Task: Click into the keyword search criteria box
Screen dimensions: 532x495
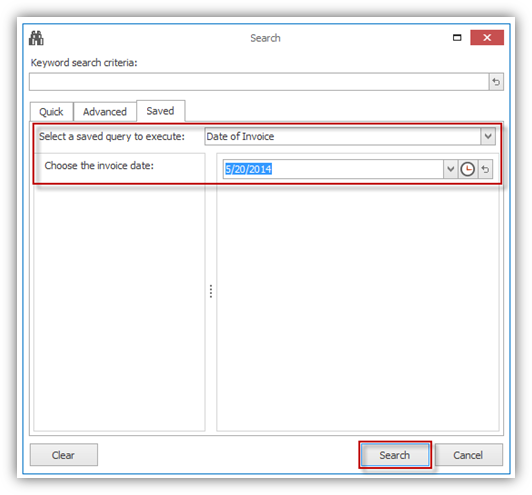Action: [x=259, y=82]
